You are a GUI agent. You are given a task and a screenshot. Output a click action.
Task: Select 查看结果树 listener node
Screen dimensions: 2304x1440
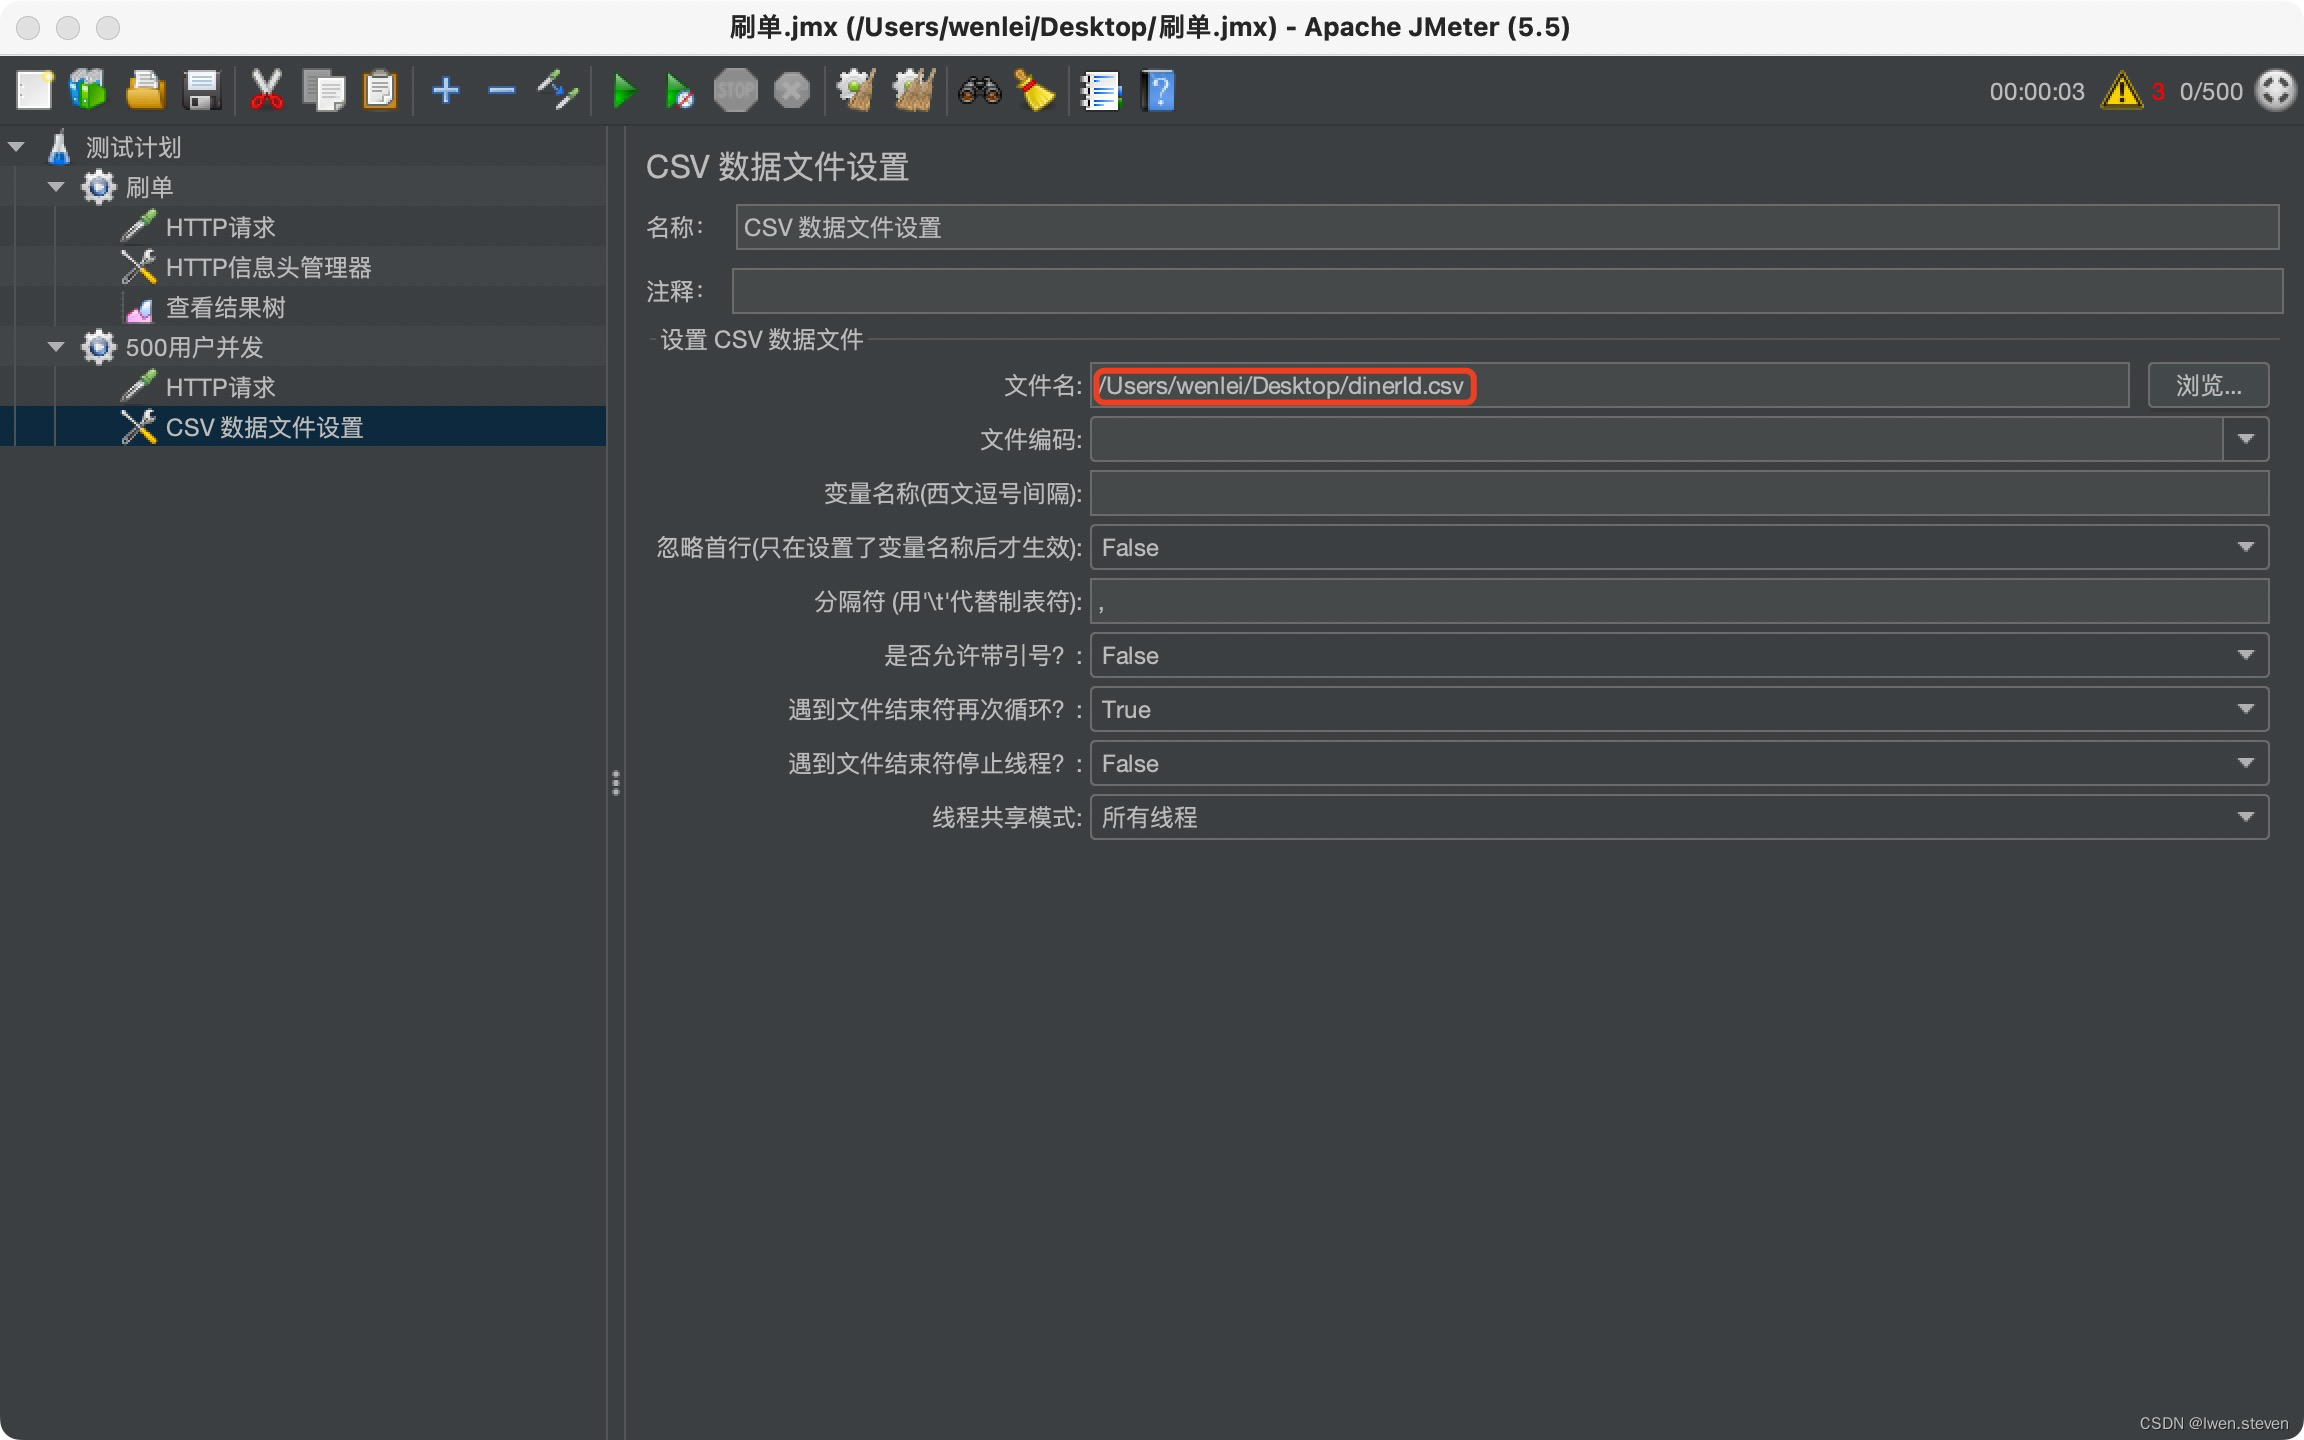pos(225,307)
